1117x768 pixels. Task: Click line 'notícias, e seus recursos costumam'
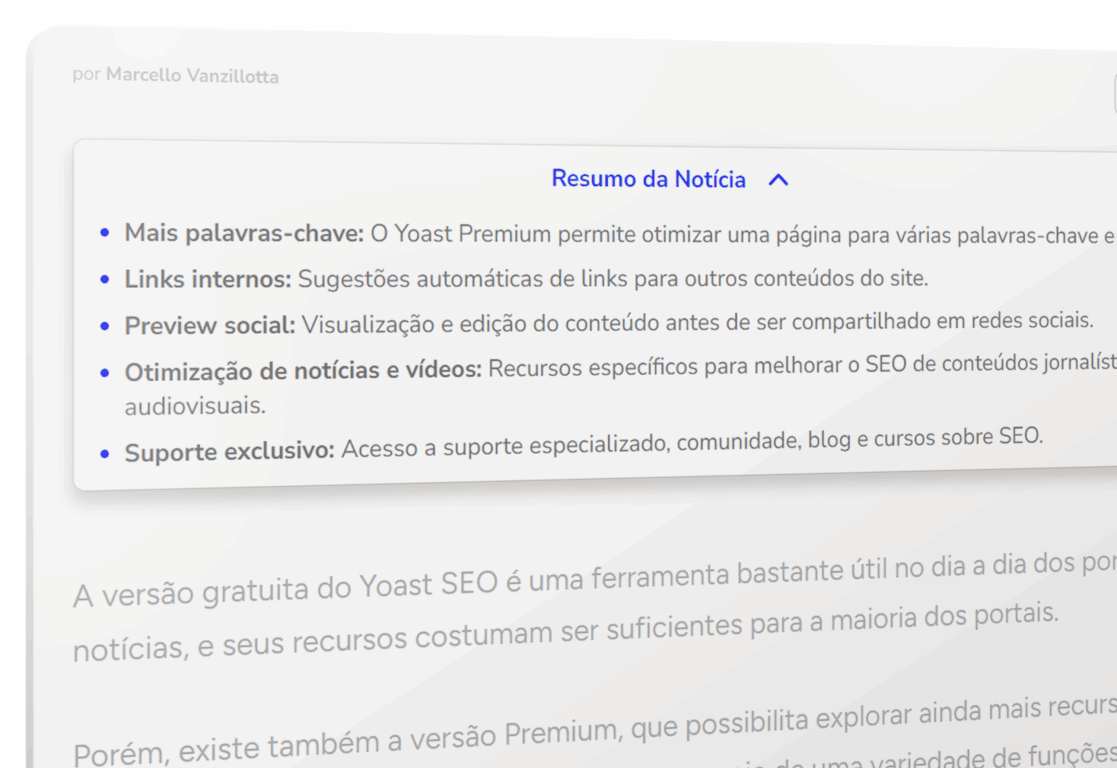coord(566,631)
